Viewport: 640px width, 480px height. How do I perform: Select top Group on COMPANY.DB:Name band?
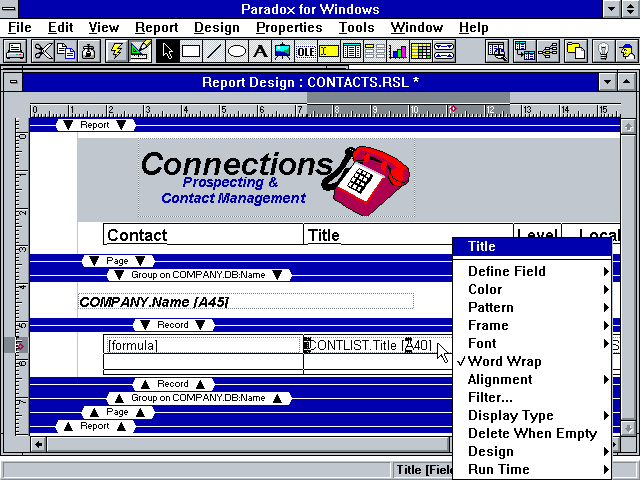pyautogui.click(x=198, y=275)
